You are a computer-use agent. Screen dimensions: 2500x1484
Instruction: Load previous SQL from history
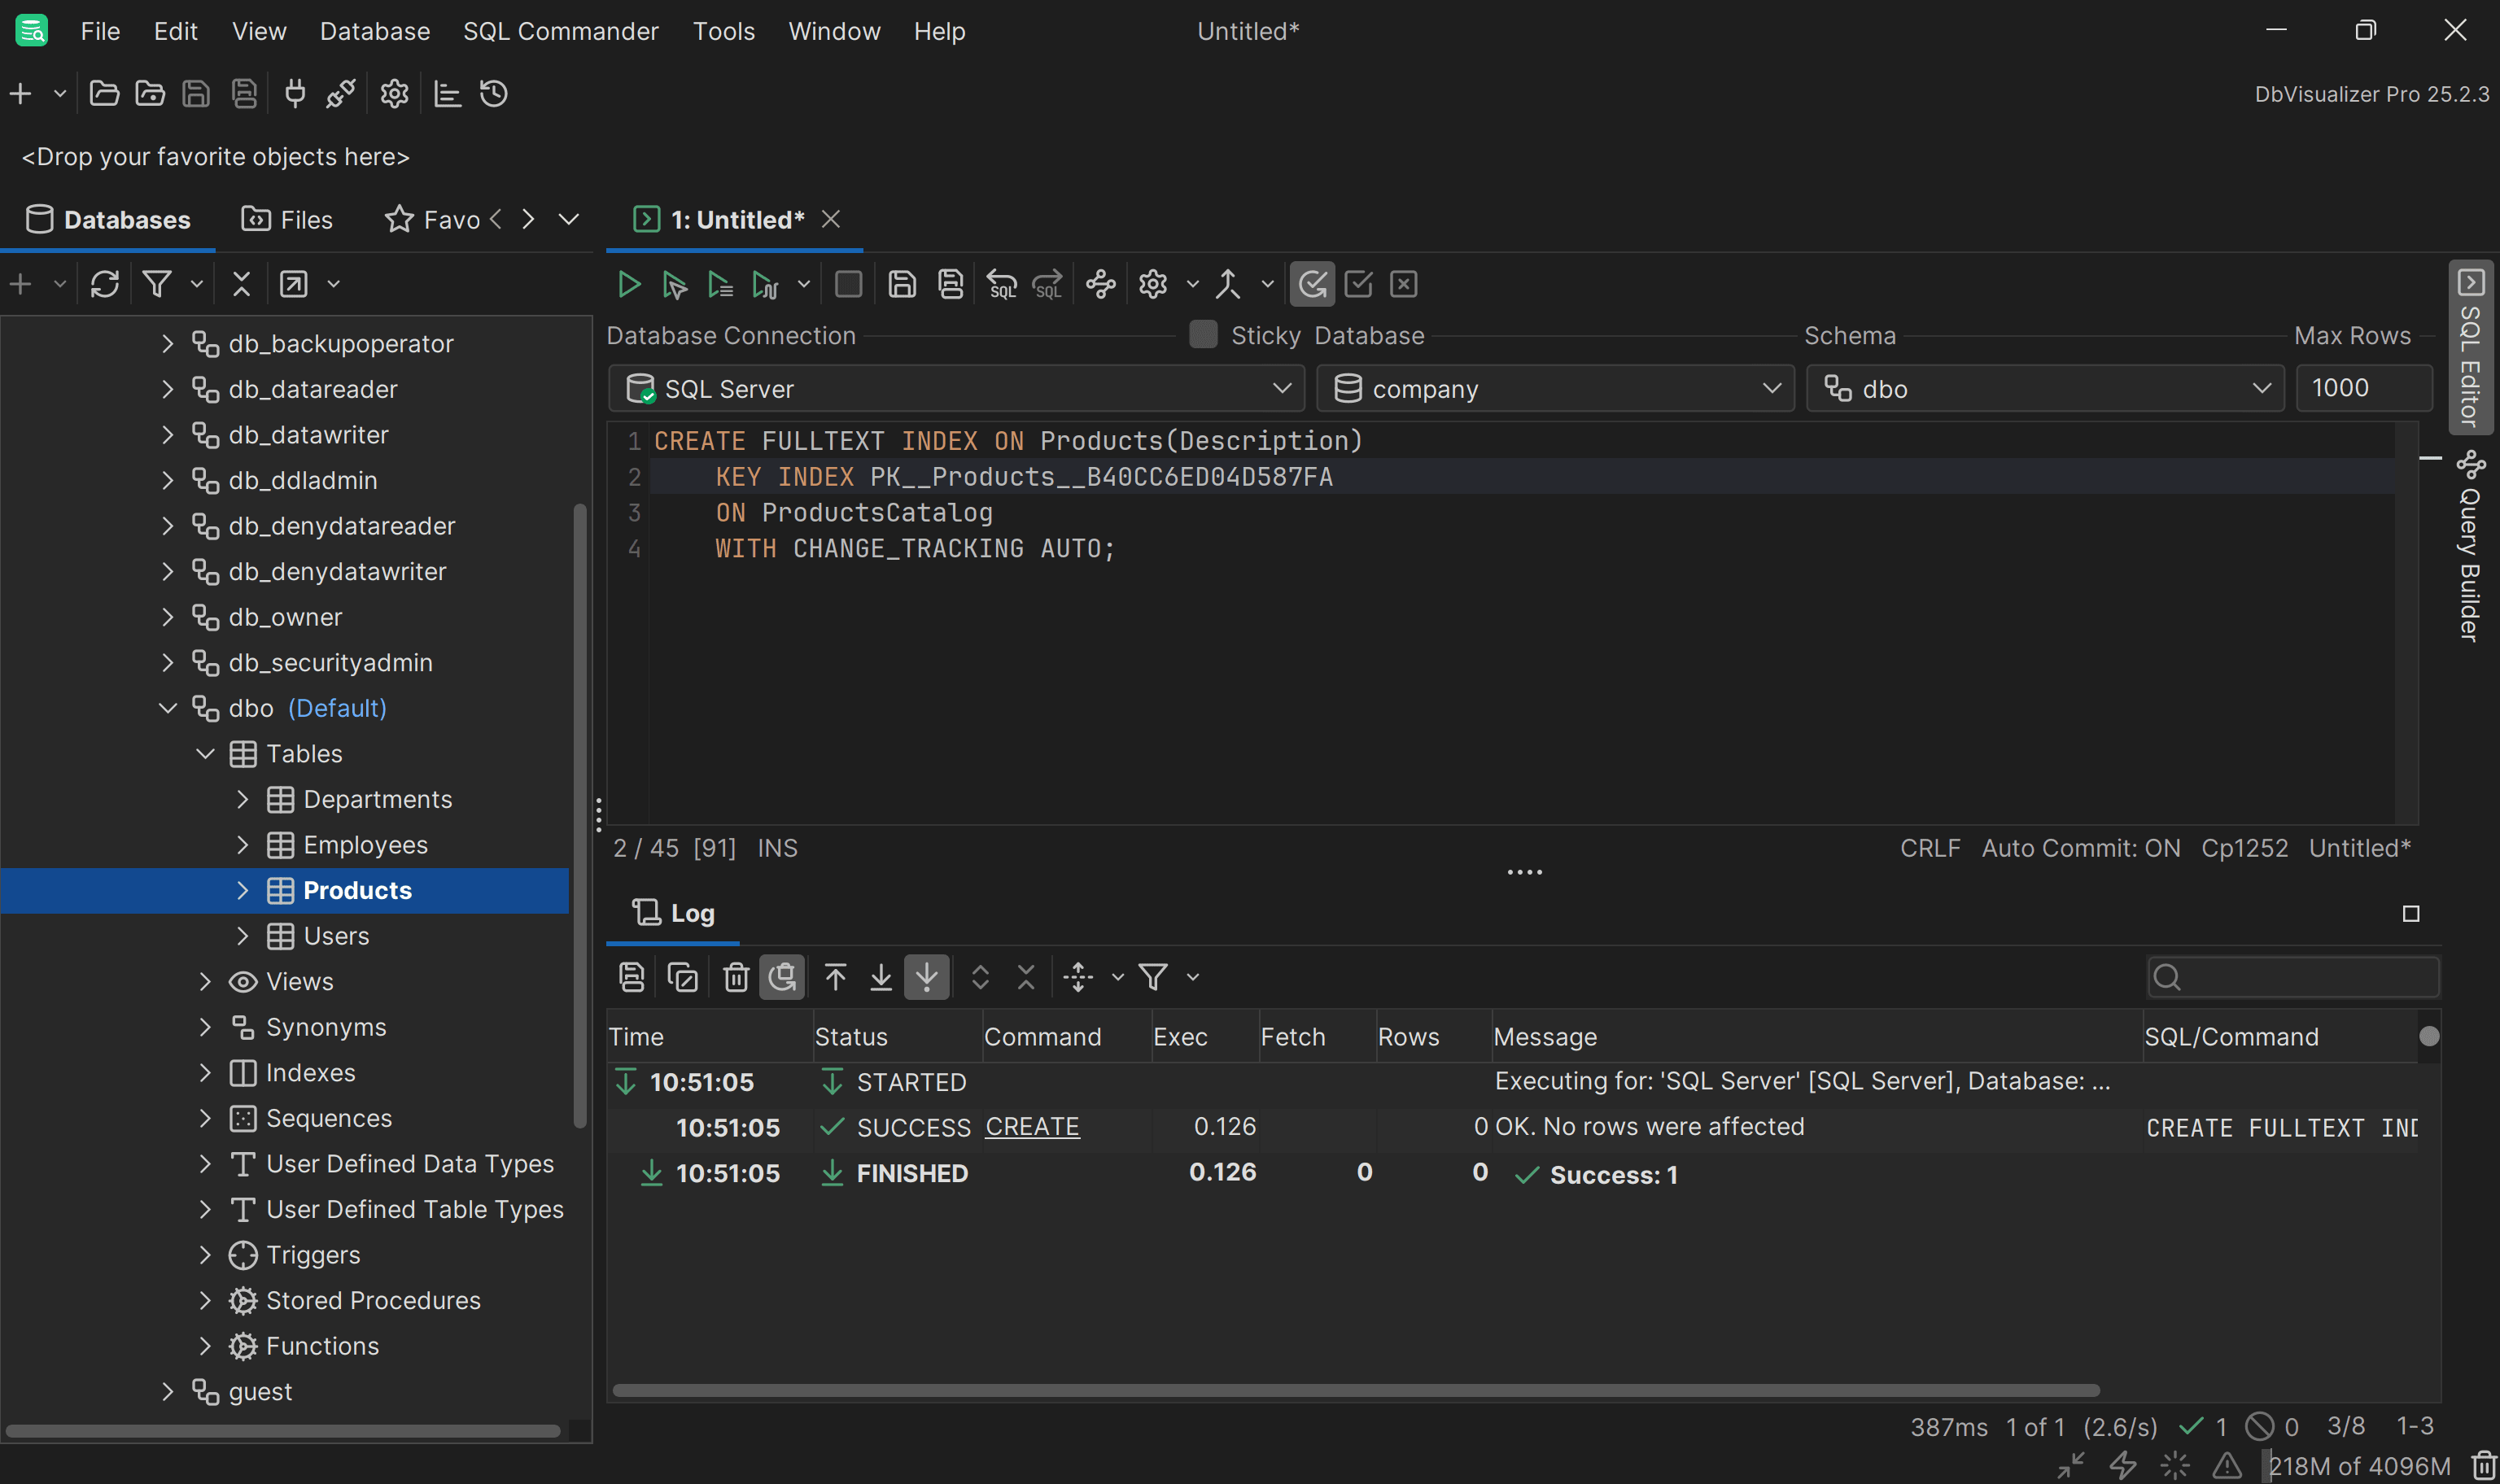click(x=1002, y=285)
